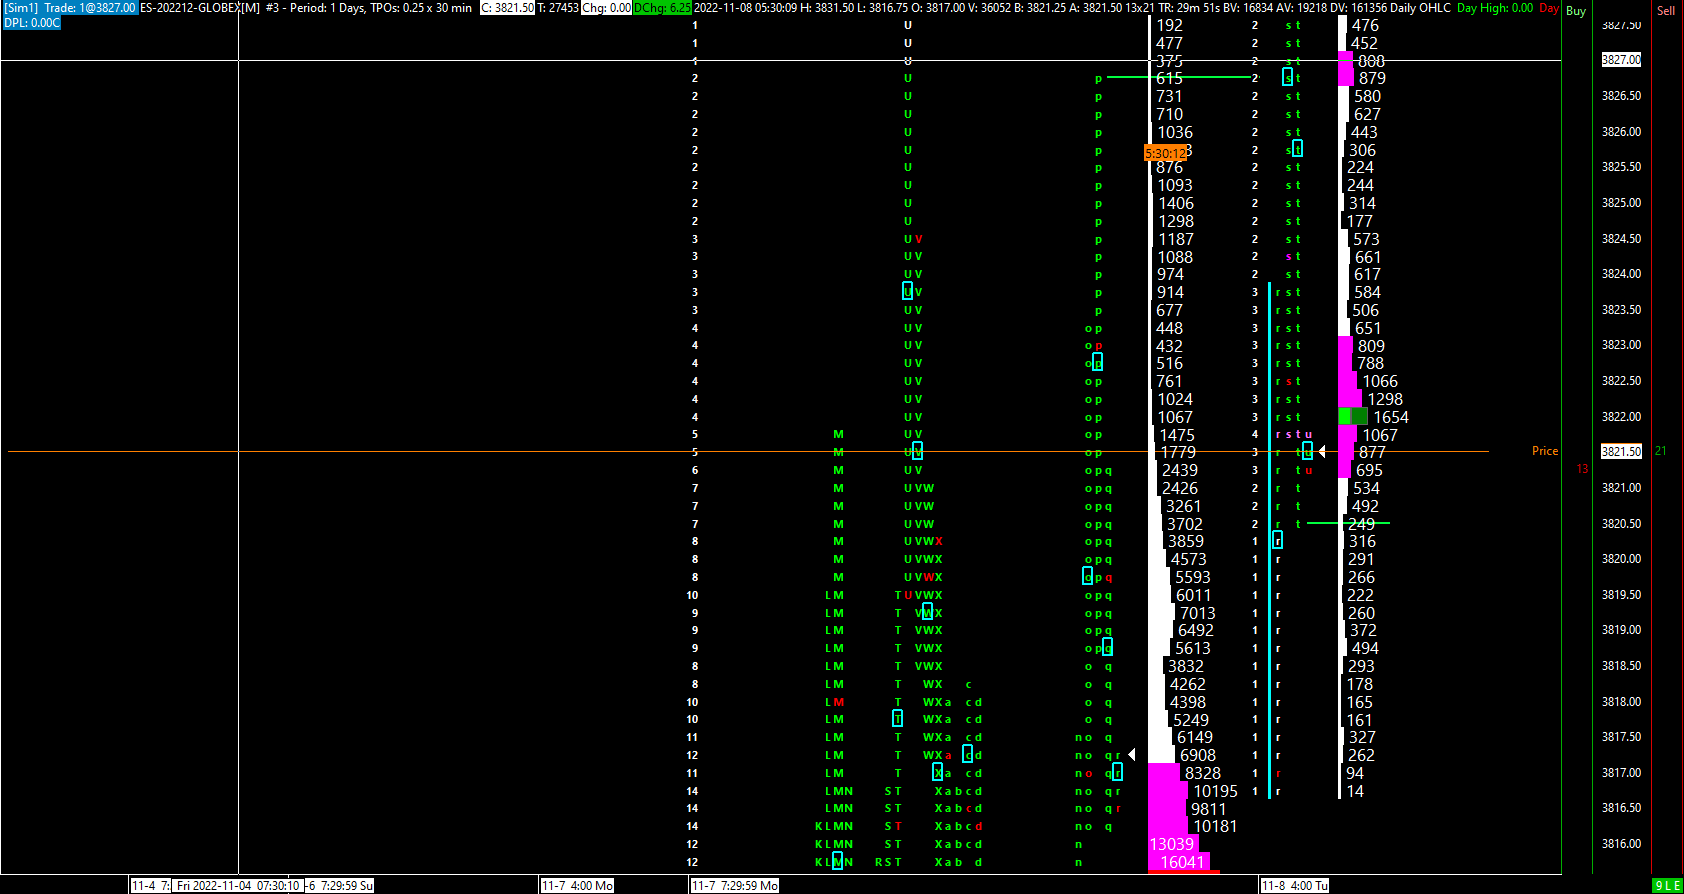Click the 1066 magenta volume bar
The height and width of the screenshot is (894, 1684).
pyautogui.click(x=1348, y=381)
